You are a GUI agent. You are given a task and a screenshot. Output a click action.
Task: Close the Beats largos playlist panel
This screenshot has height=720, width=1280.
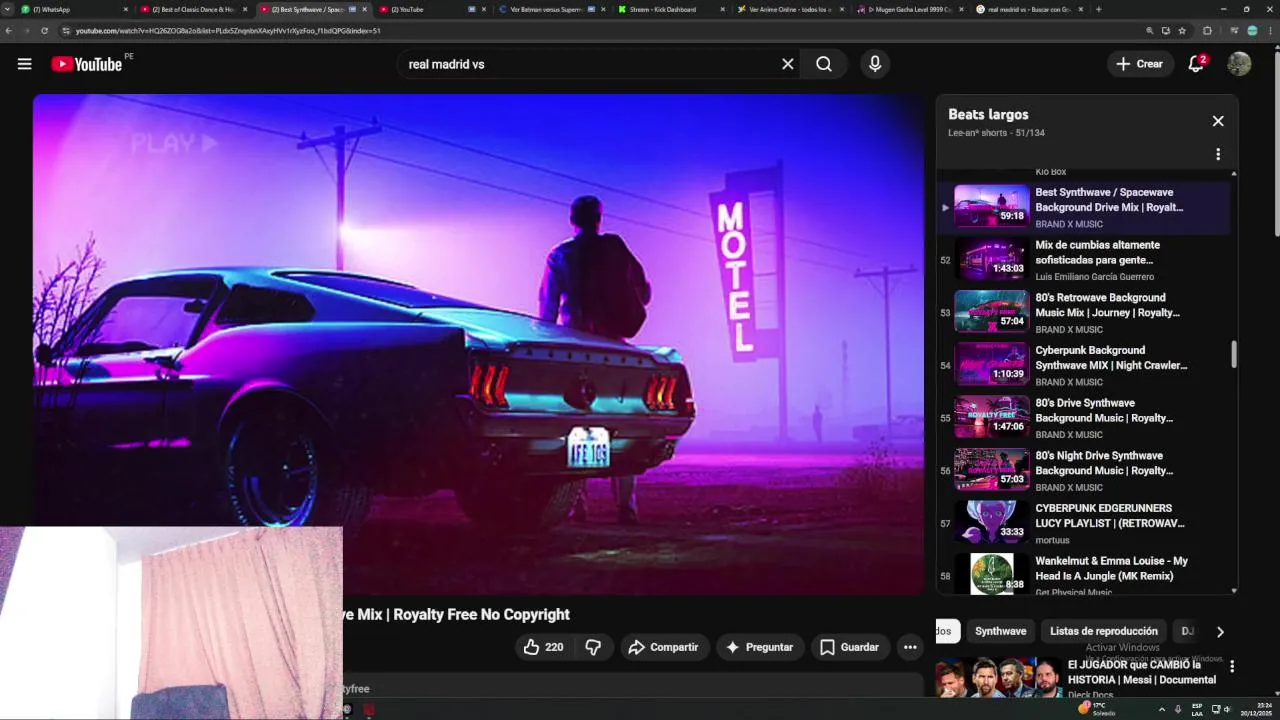pyautogui.click(x=1218, y=121)
